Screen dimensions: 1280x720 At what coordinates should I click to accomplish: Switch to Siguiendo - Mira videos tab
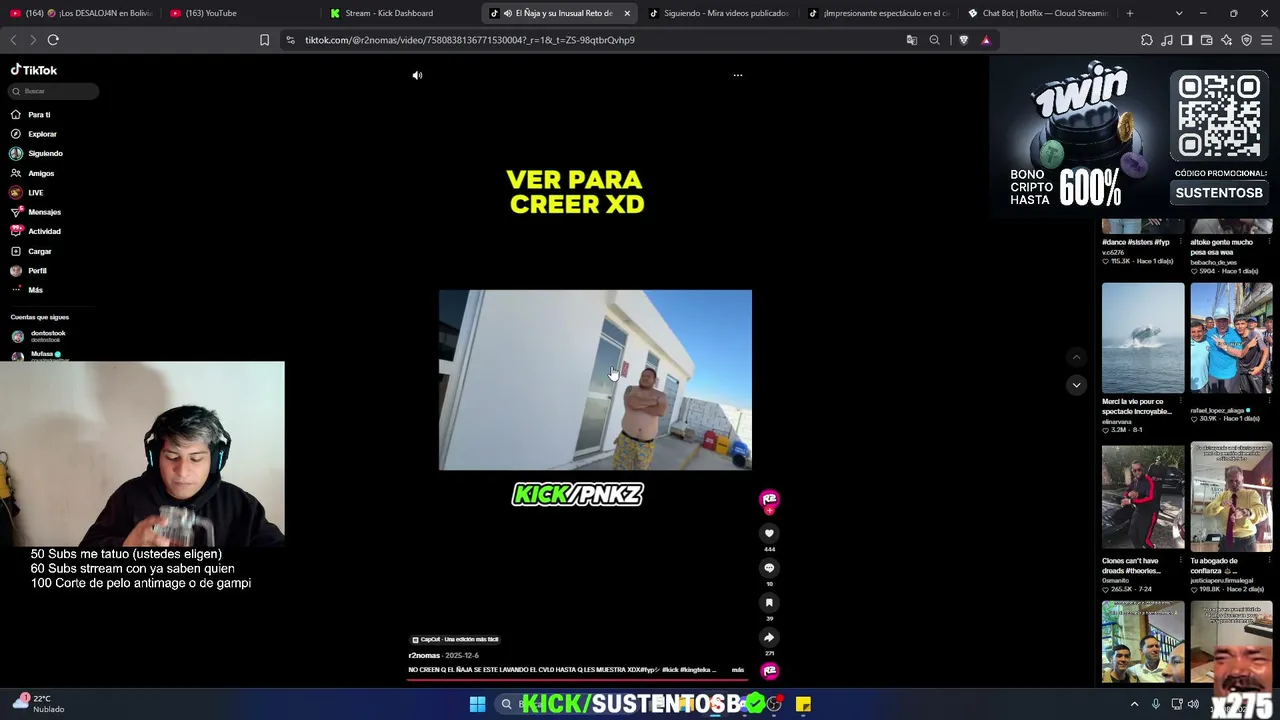click(720, 13)
